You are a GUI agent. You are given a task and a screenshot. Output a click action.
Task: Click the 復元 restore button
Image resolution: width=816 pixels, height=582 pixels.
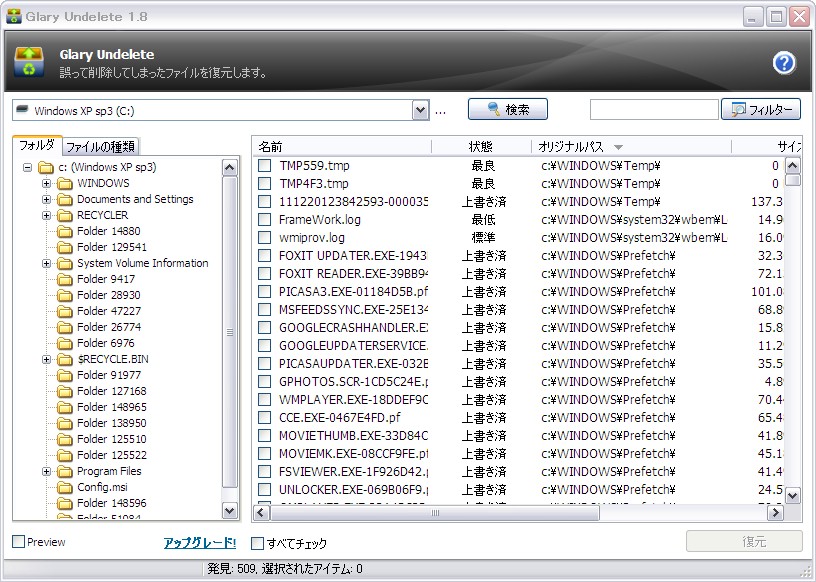click(744, 541)
